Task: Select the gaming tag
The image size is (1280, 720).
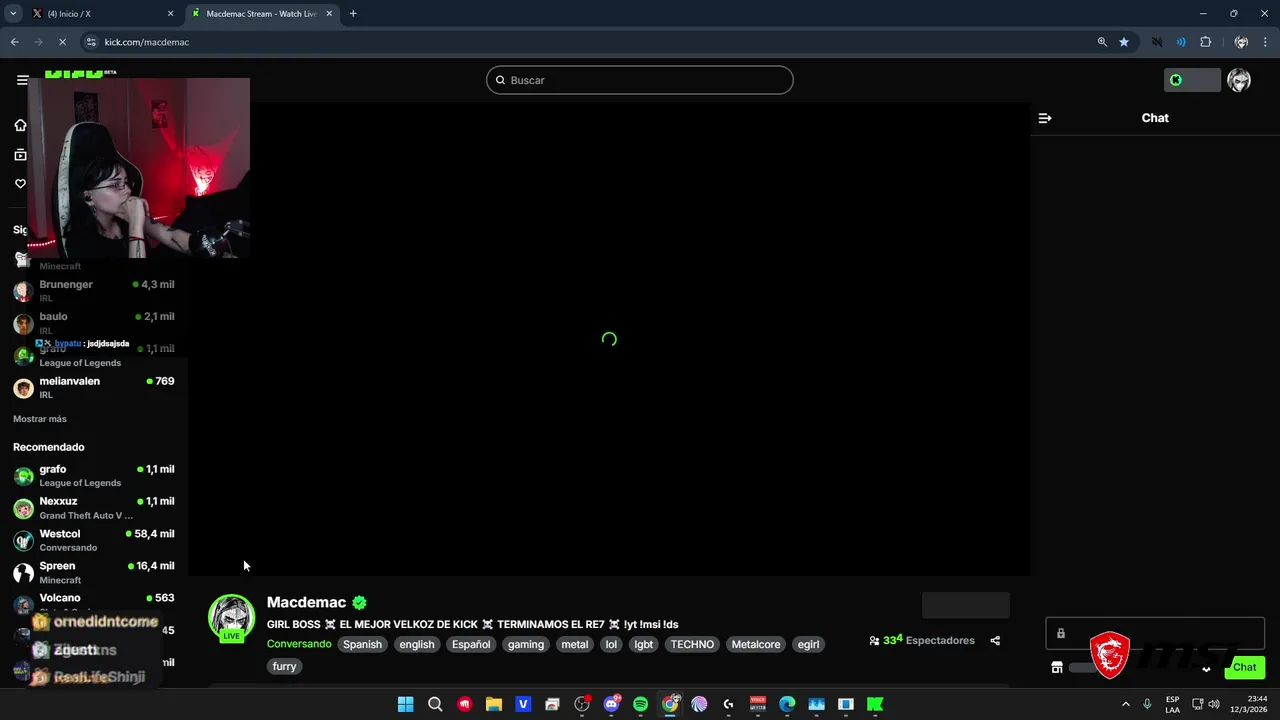Action: (x=526, y=644)
